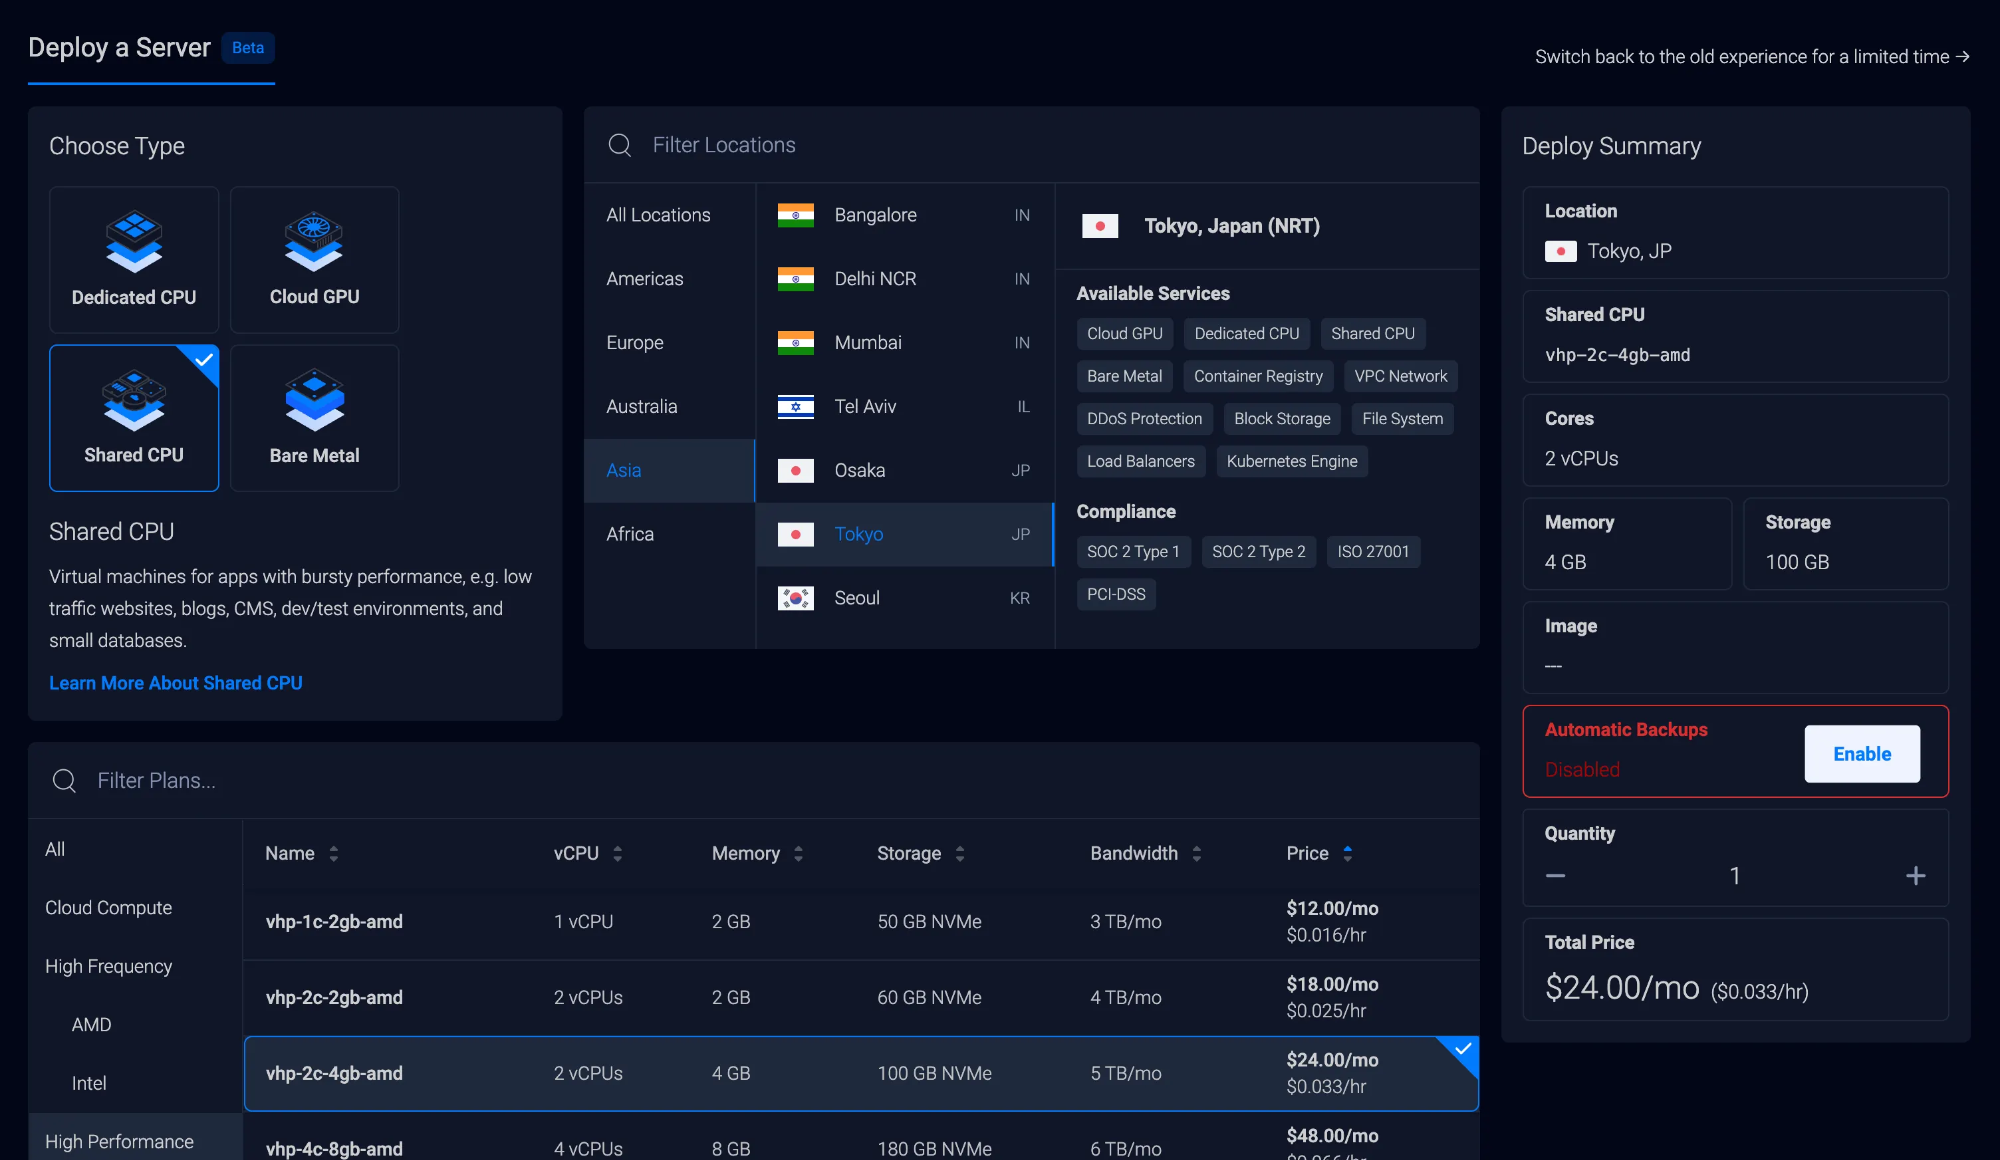Decrease quantity with the minus icon

coord(1555,876)
